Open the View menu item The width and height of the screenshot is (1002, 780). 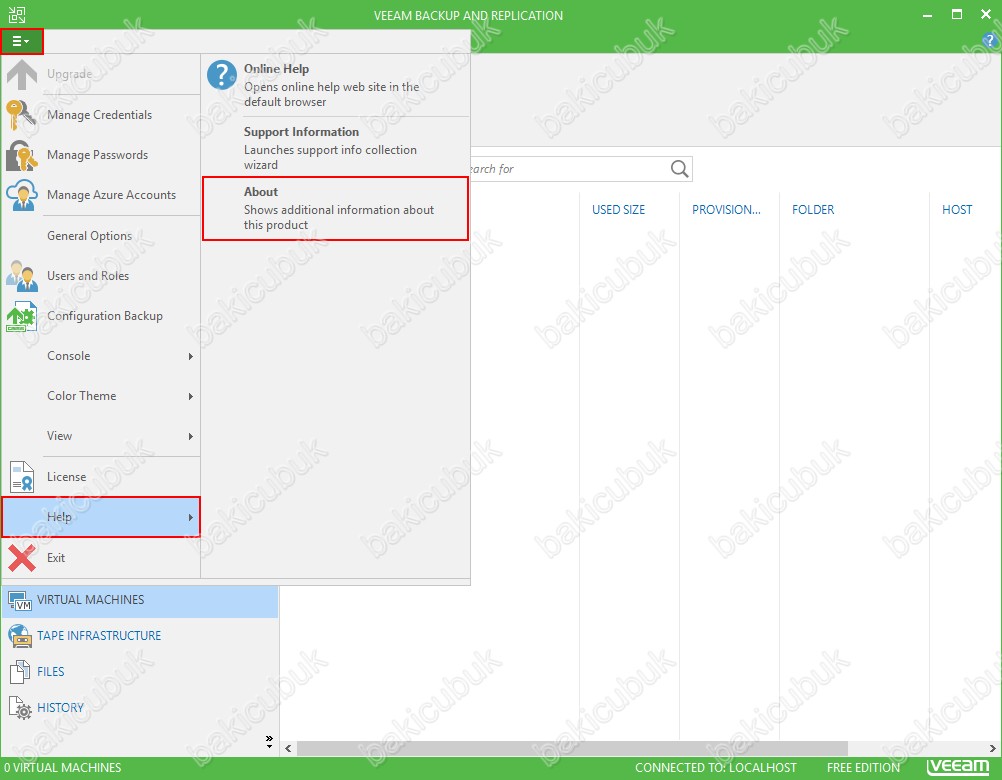click(101, 436)
